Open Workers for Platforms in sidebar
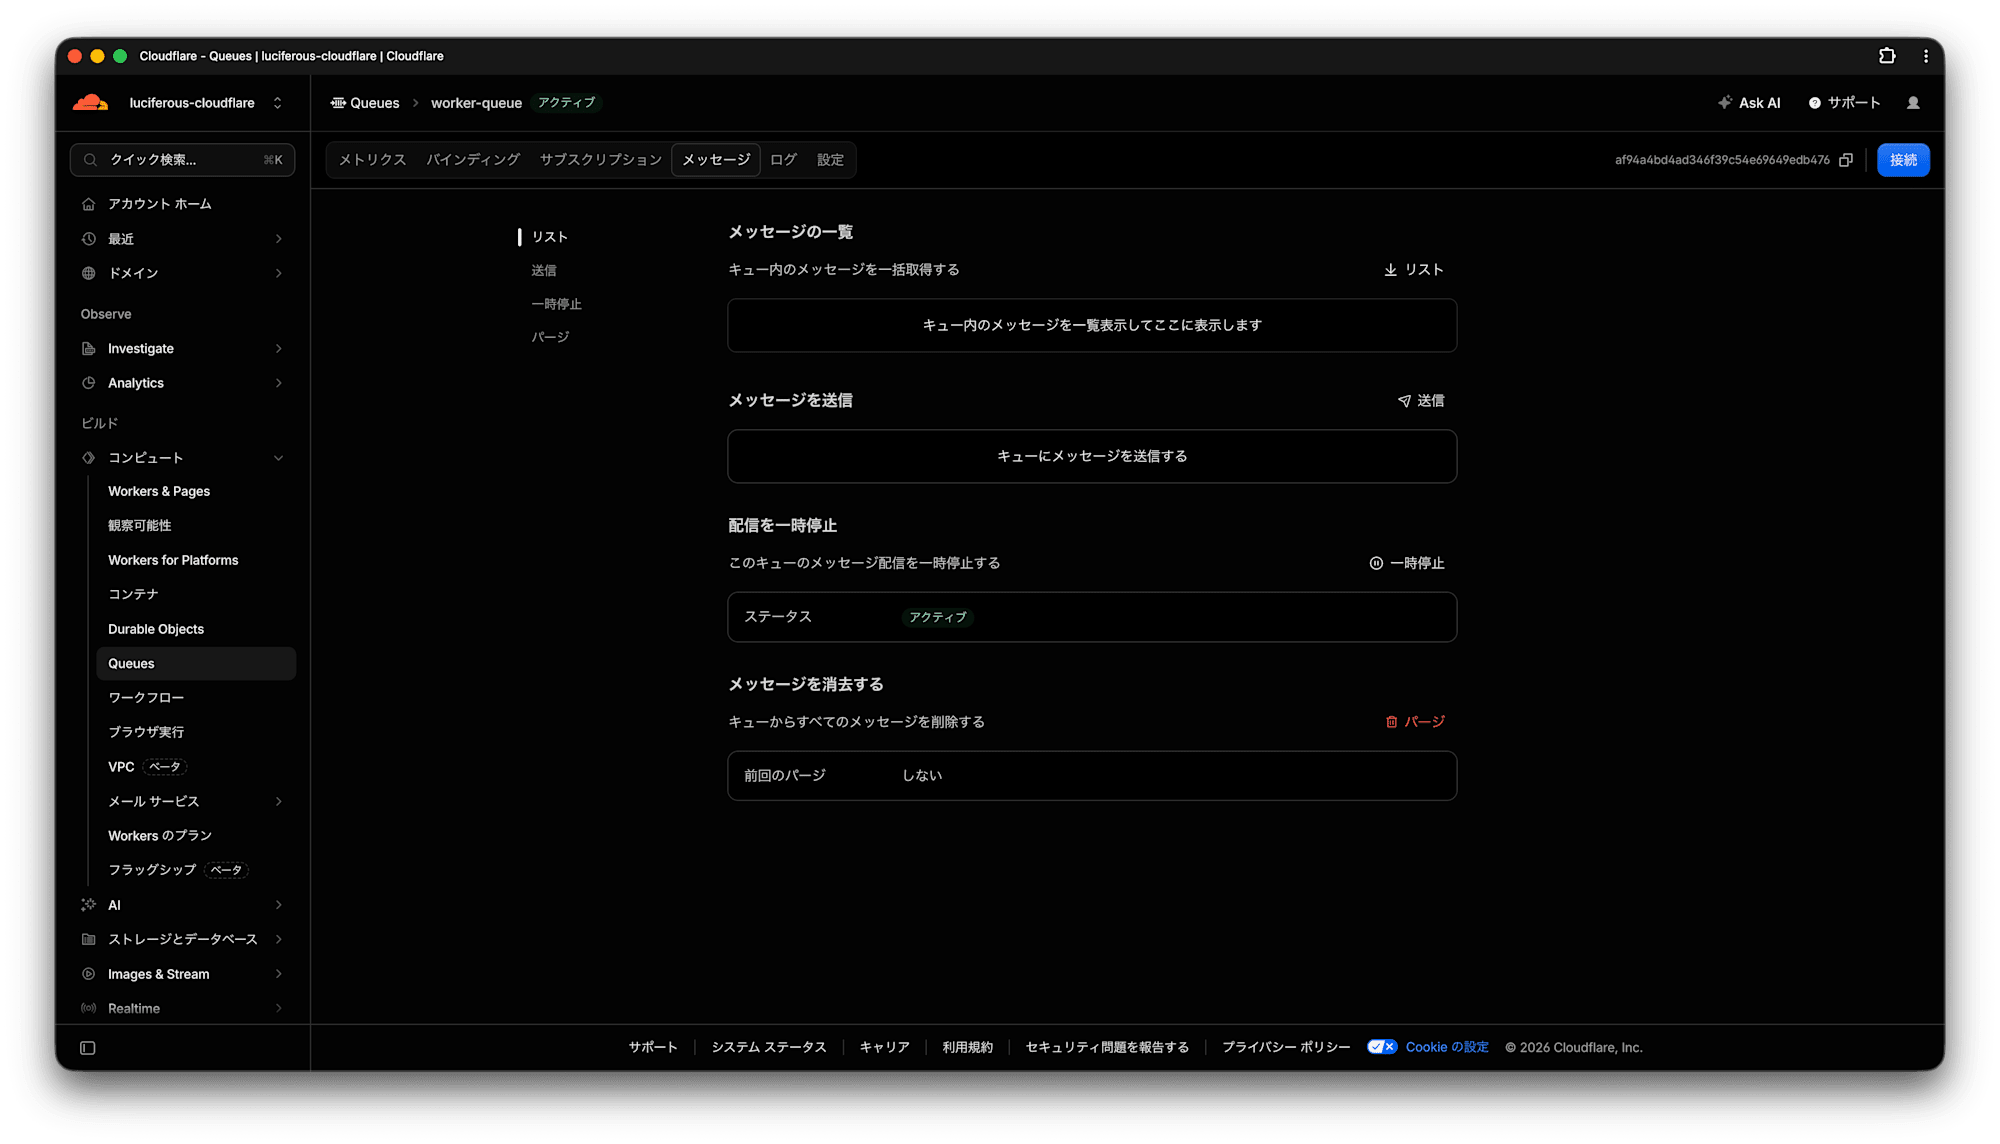 tap(173, 561)
